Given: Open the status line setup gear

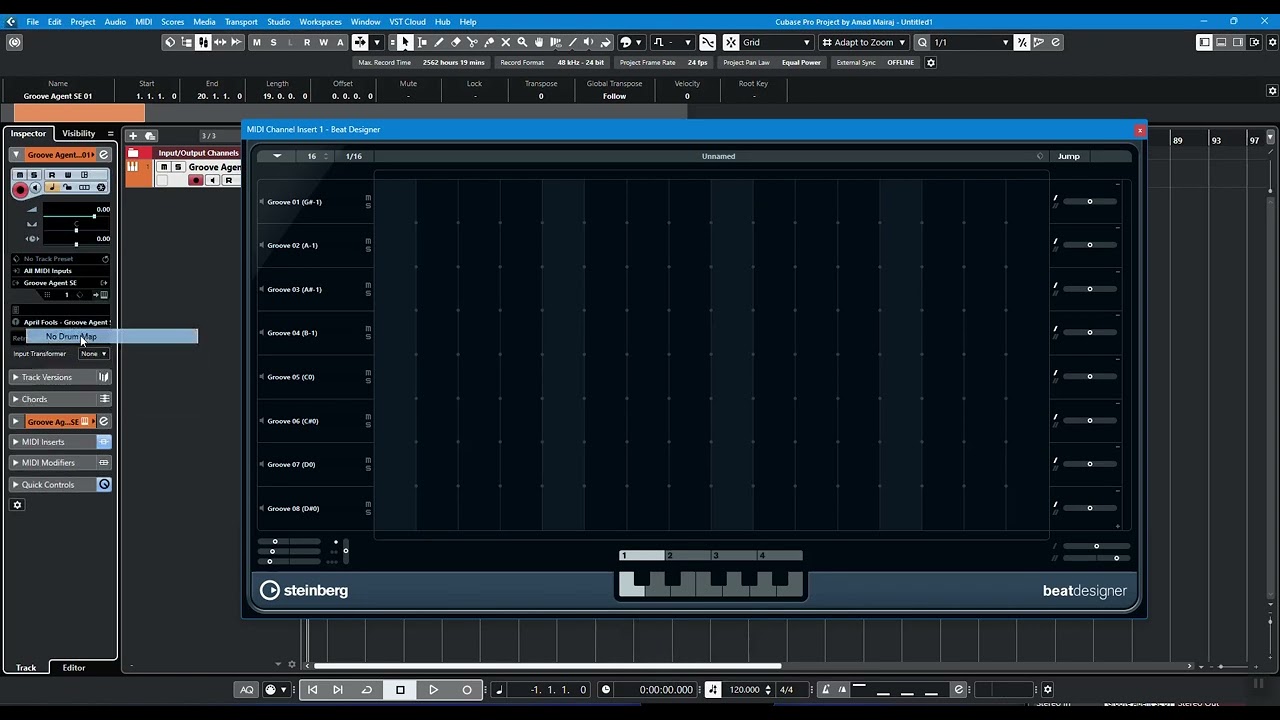Looking at the screenshot, I should (931, 62).
